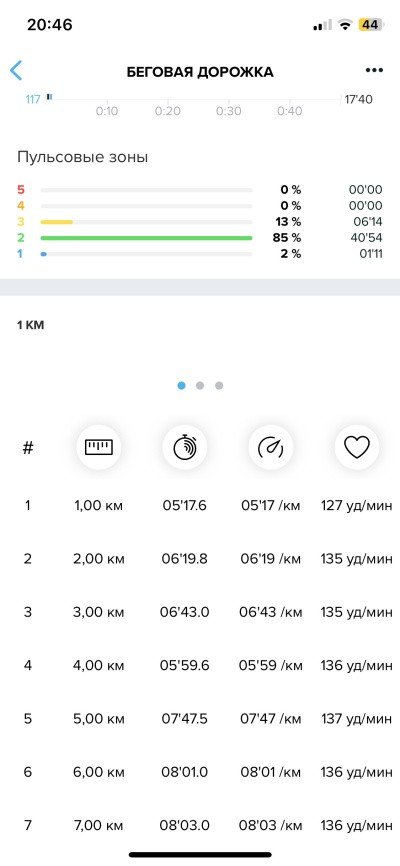This screenshot has width=400, height=866.
Task: Select the stopwatch duration column icon
Action: point(185,447)
